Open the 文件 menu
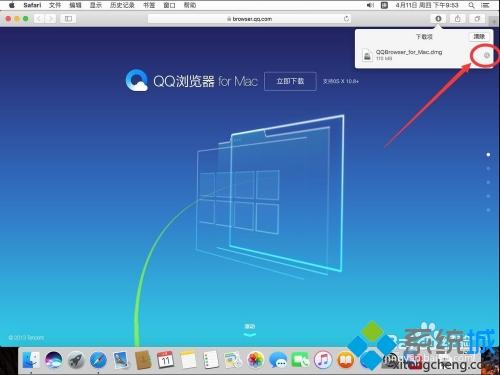This screenshot has height=375, width=500. (55, 5)
